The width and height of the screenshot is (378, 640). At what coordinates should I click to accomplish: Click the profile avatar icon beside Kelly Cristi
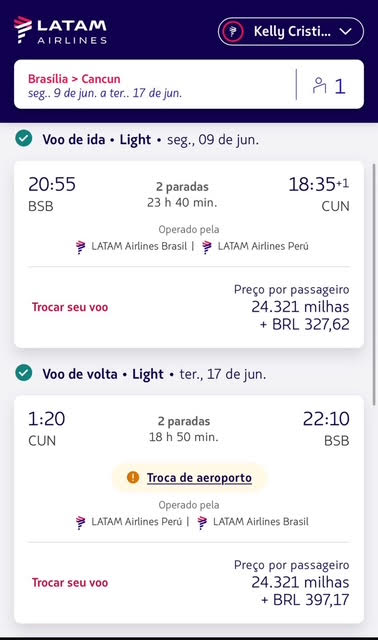tap(233, 31)
